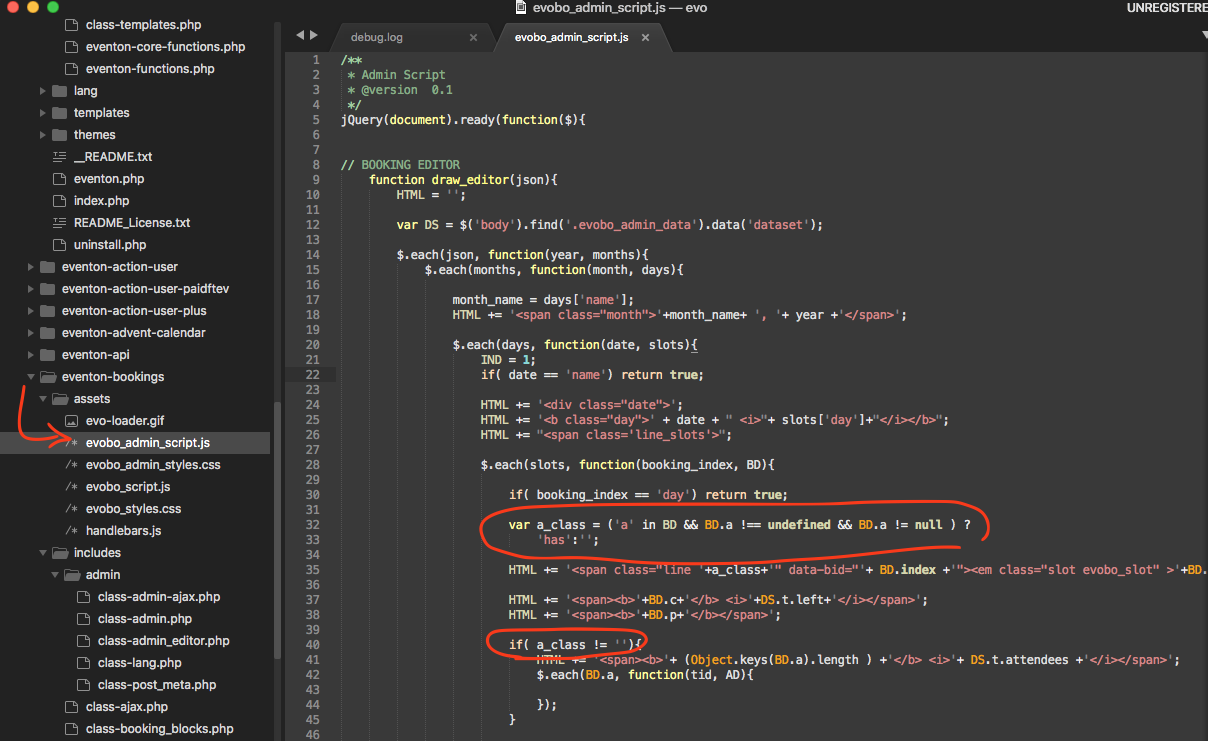Click the window title document icon
The image size is (1208, 741).
click(520, 7)
